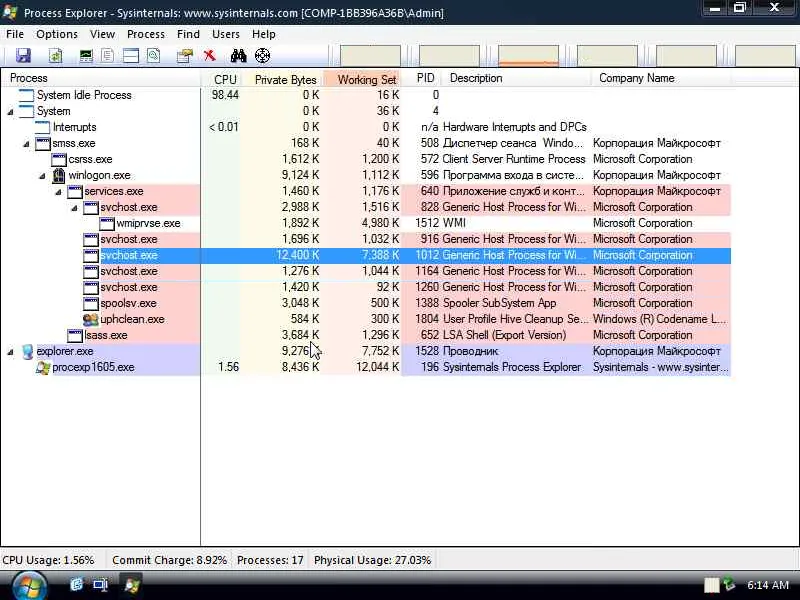The height and width of the screenshot is (600, 800).
Task: Open the Properties toolbar icon
Action: (x=184, y=55)
